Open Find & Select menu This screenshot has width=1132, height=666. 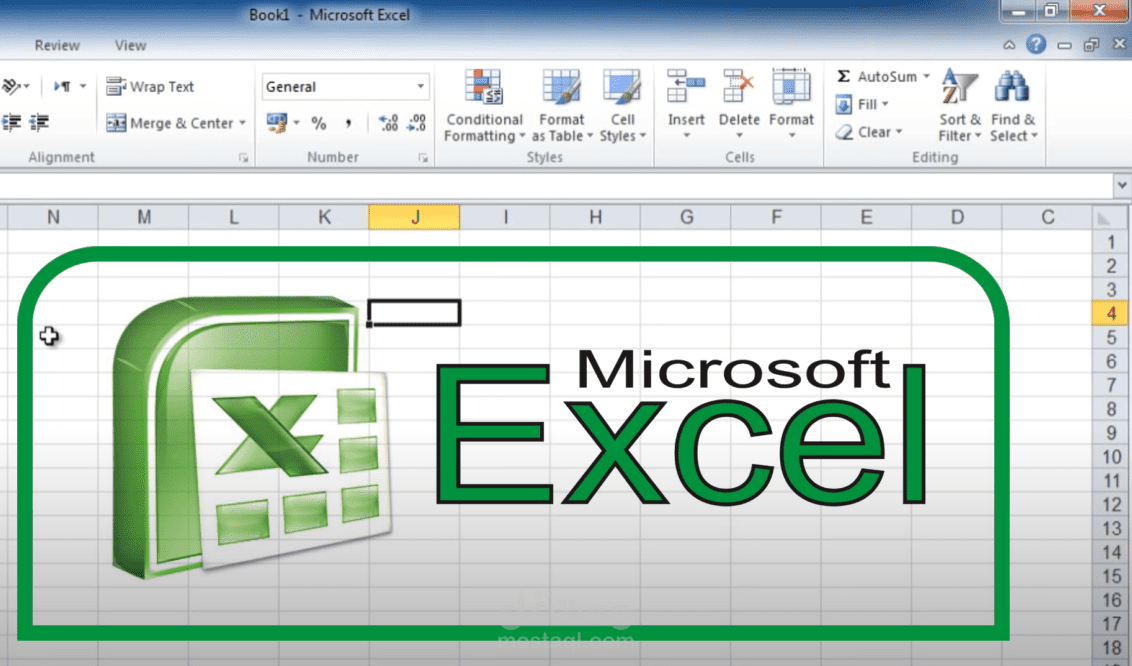1013,106
